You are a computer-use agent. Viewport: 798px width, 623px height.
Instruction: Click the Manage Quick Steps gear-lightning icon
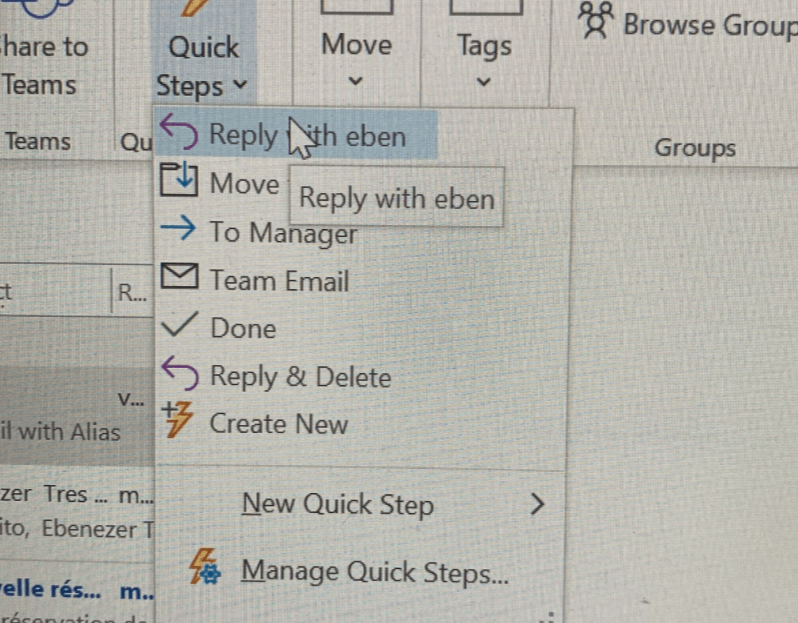tap(205, 566)
